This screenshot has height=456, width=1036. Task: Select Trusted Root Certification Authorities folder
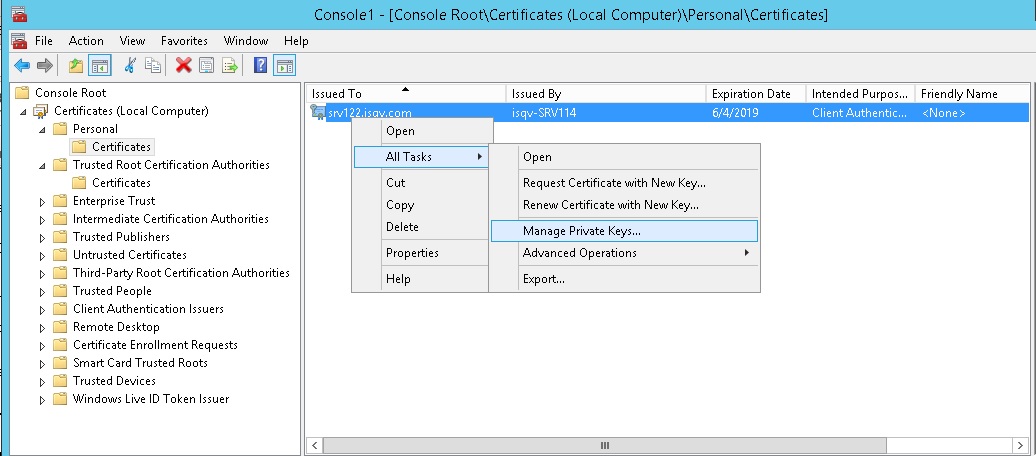170,165
